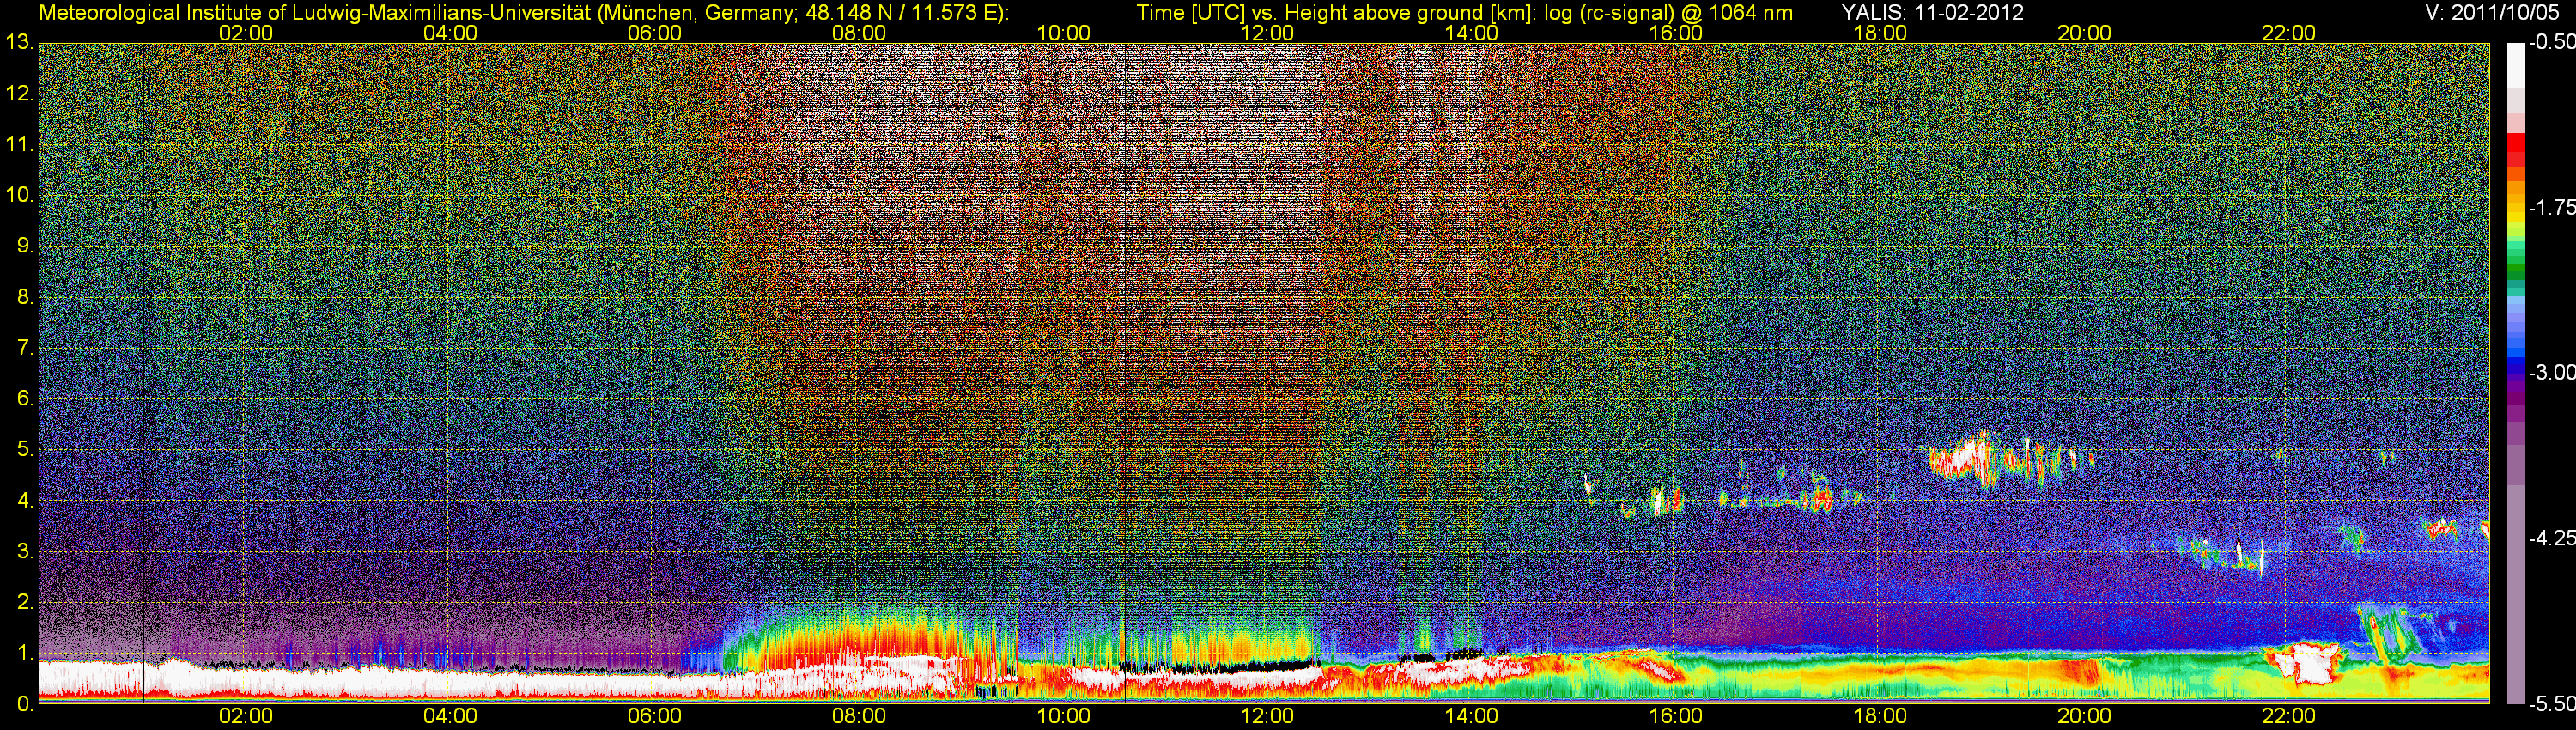2576x730 pixels.
Task: Click the 2. height axis label
Action: pyautogui.click(x=25, y=602)
